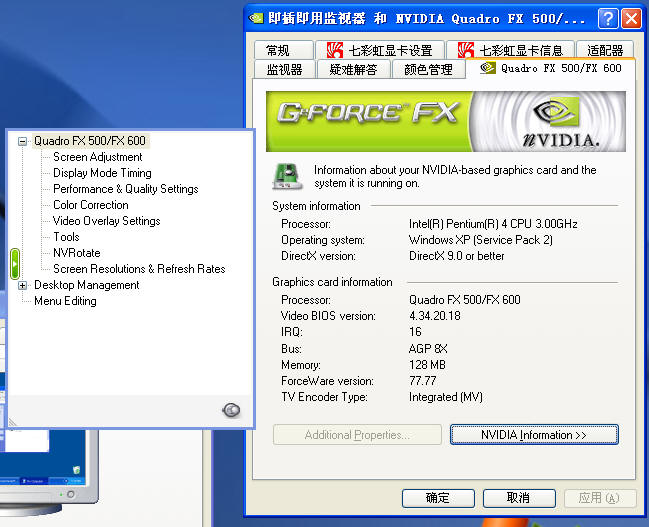Image resolution: width=649 pixels, height=527 pixels.
Task: Click the green slide-out panel handle
Action: point(15,264)
